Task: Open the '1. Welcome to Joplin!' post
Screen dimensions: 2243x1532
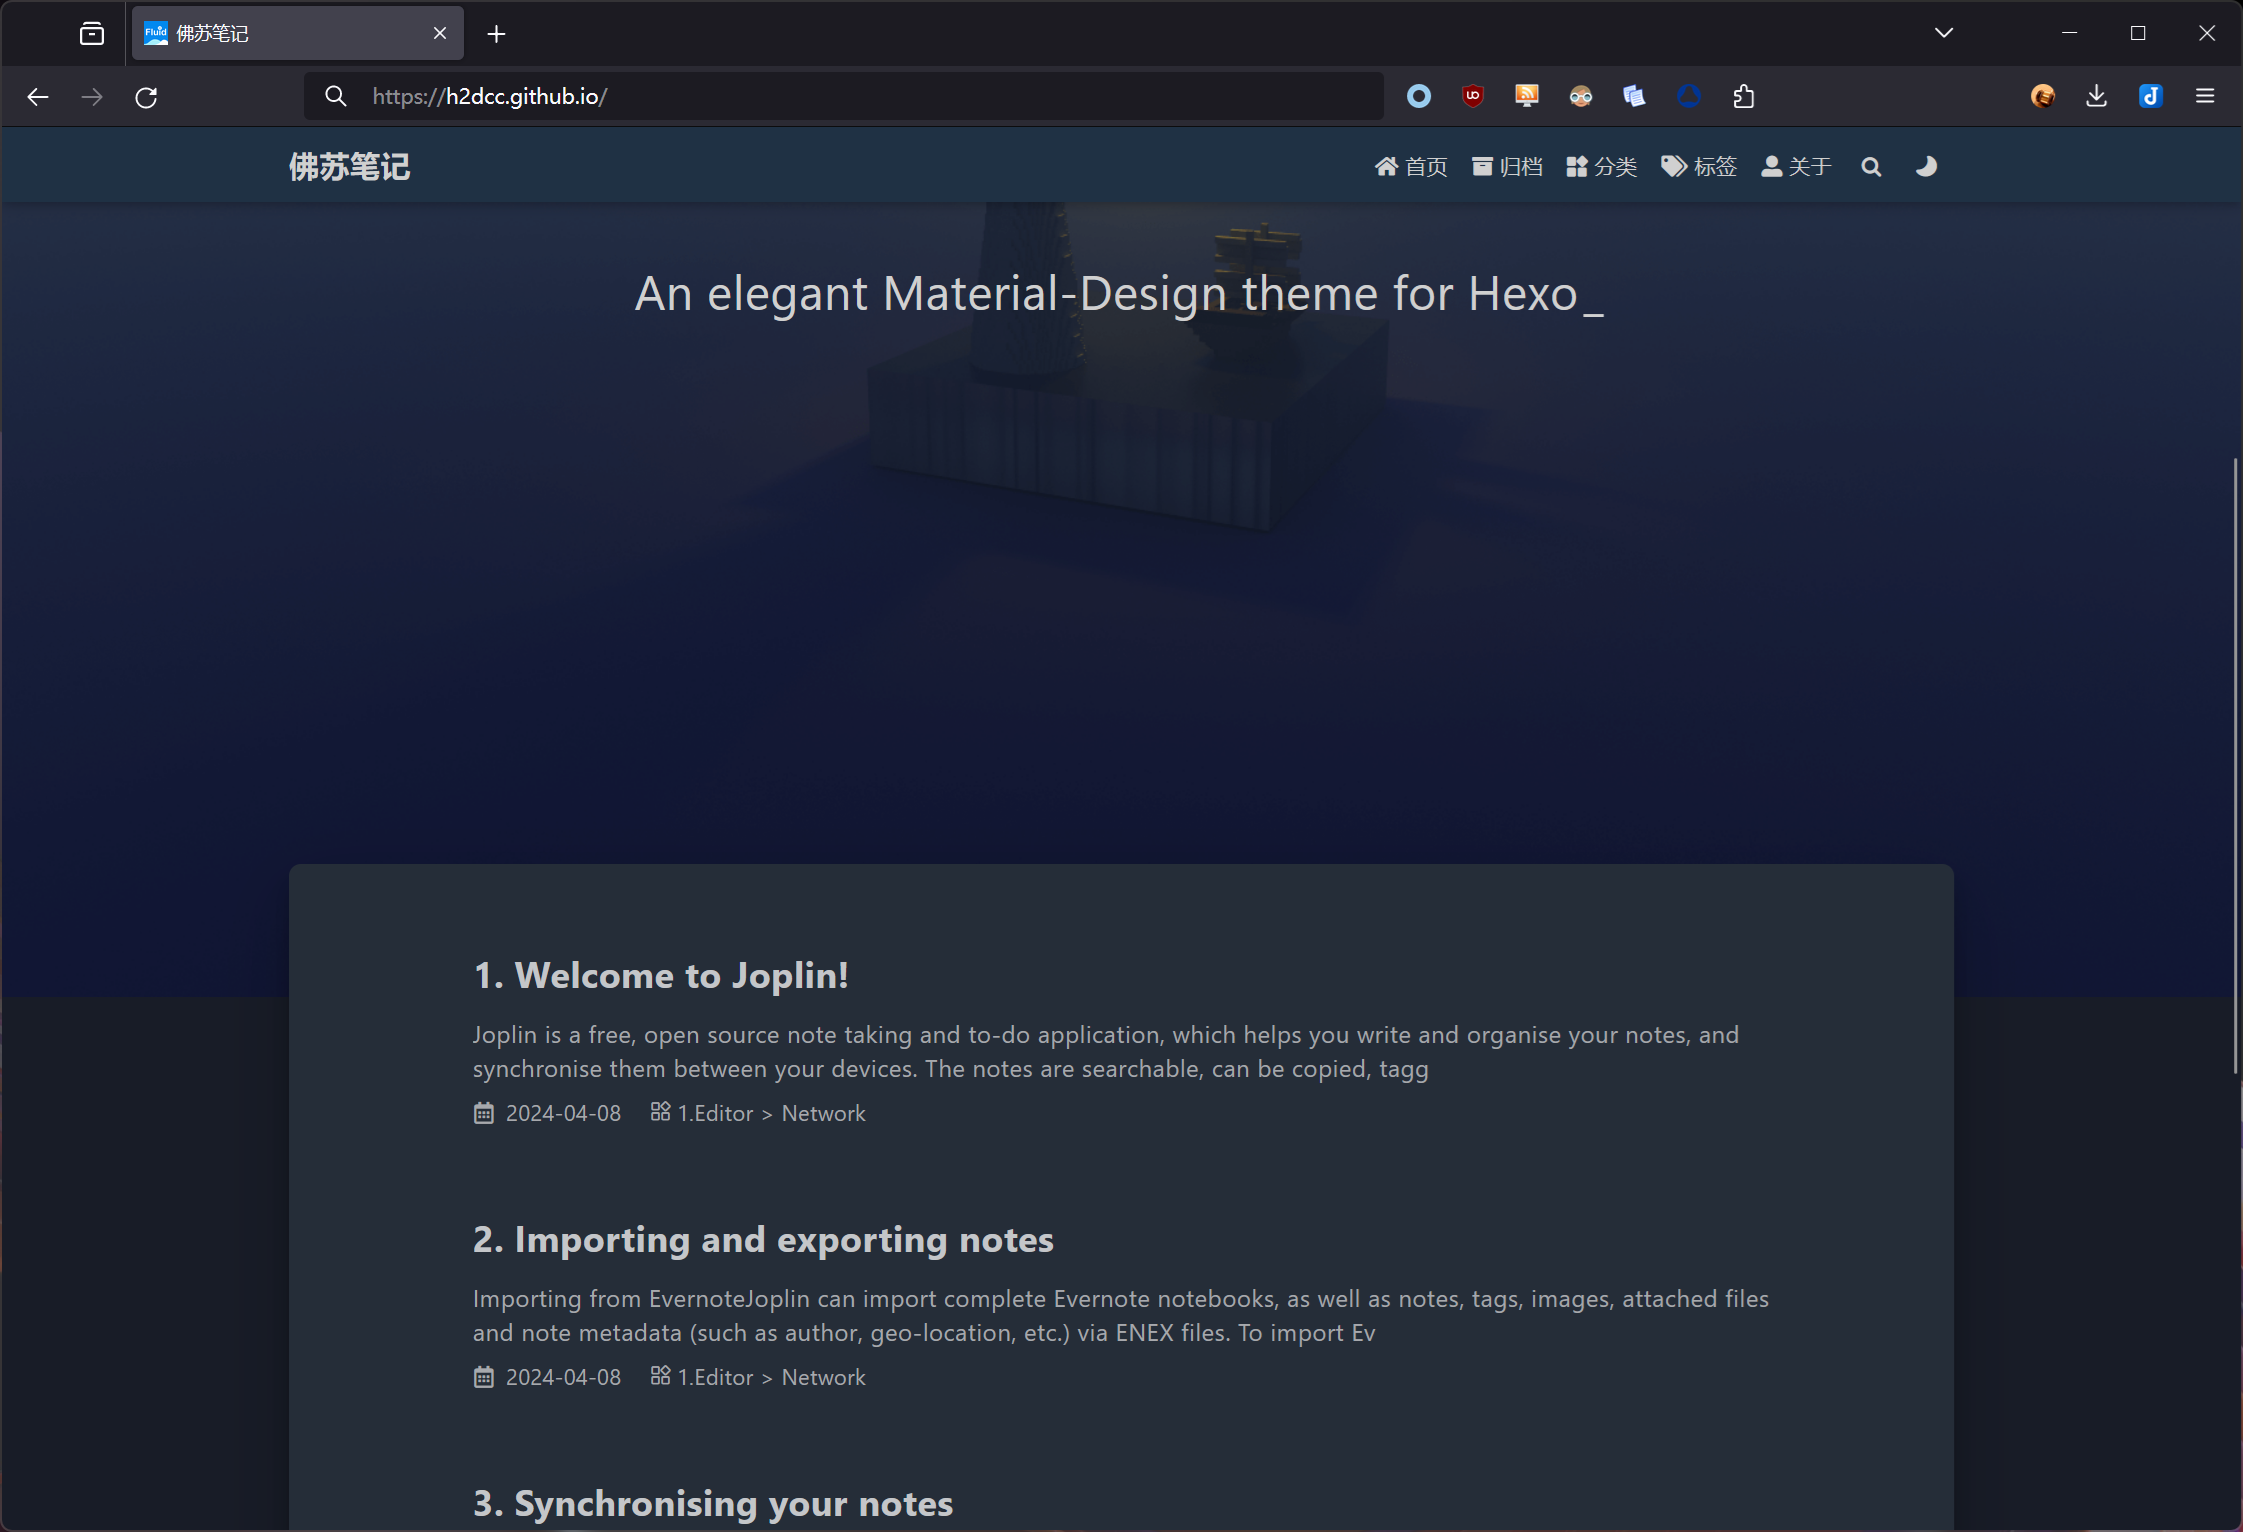Action: click(661, 975)
